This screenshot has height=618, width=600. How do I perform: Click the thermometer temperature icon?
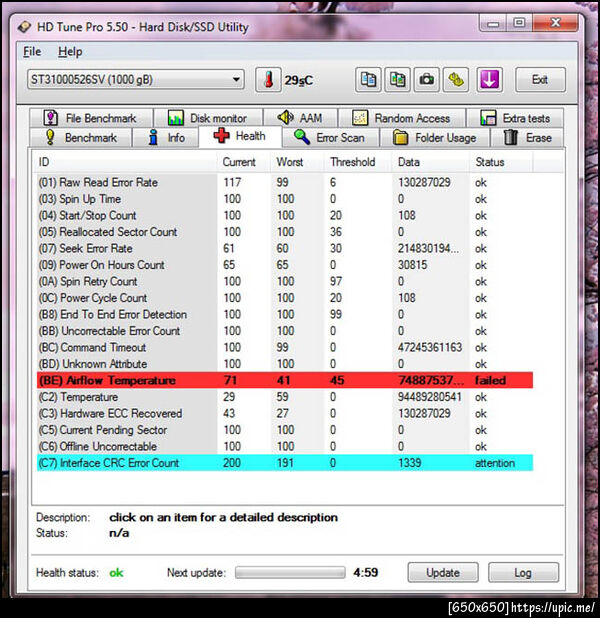click(x=268, y=80)
